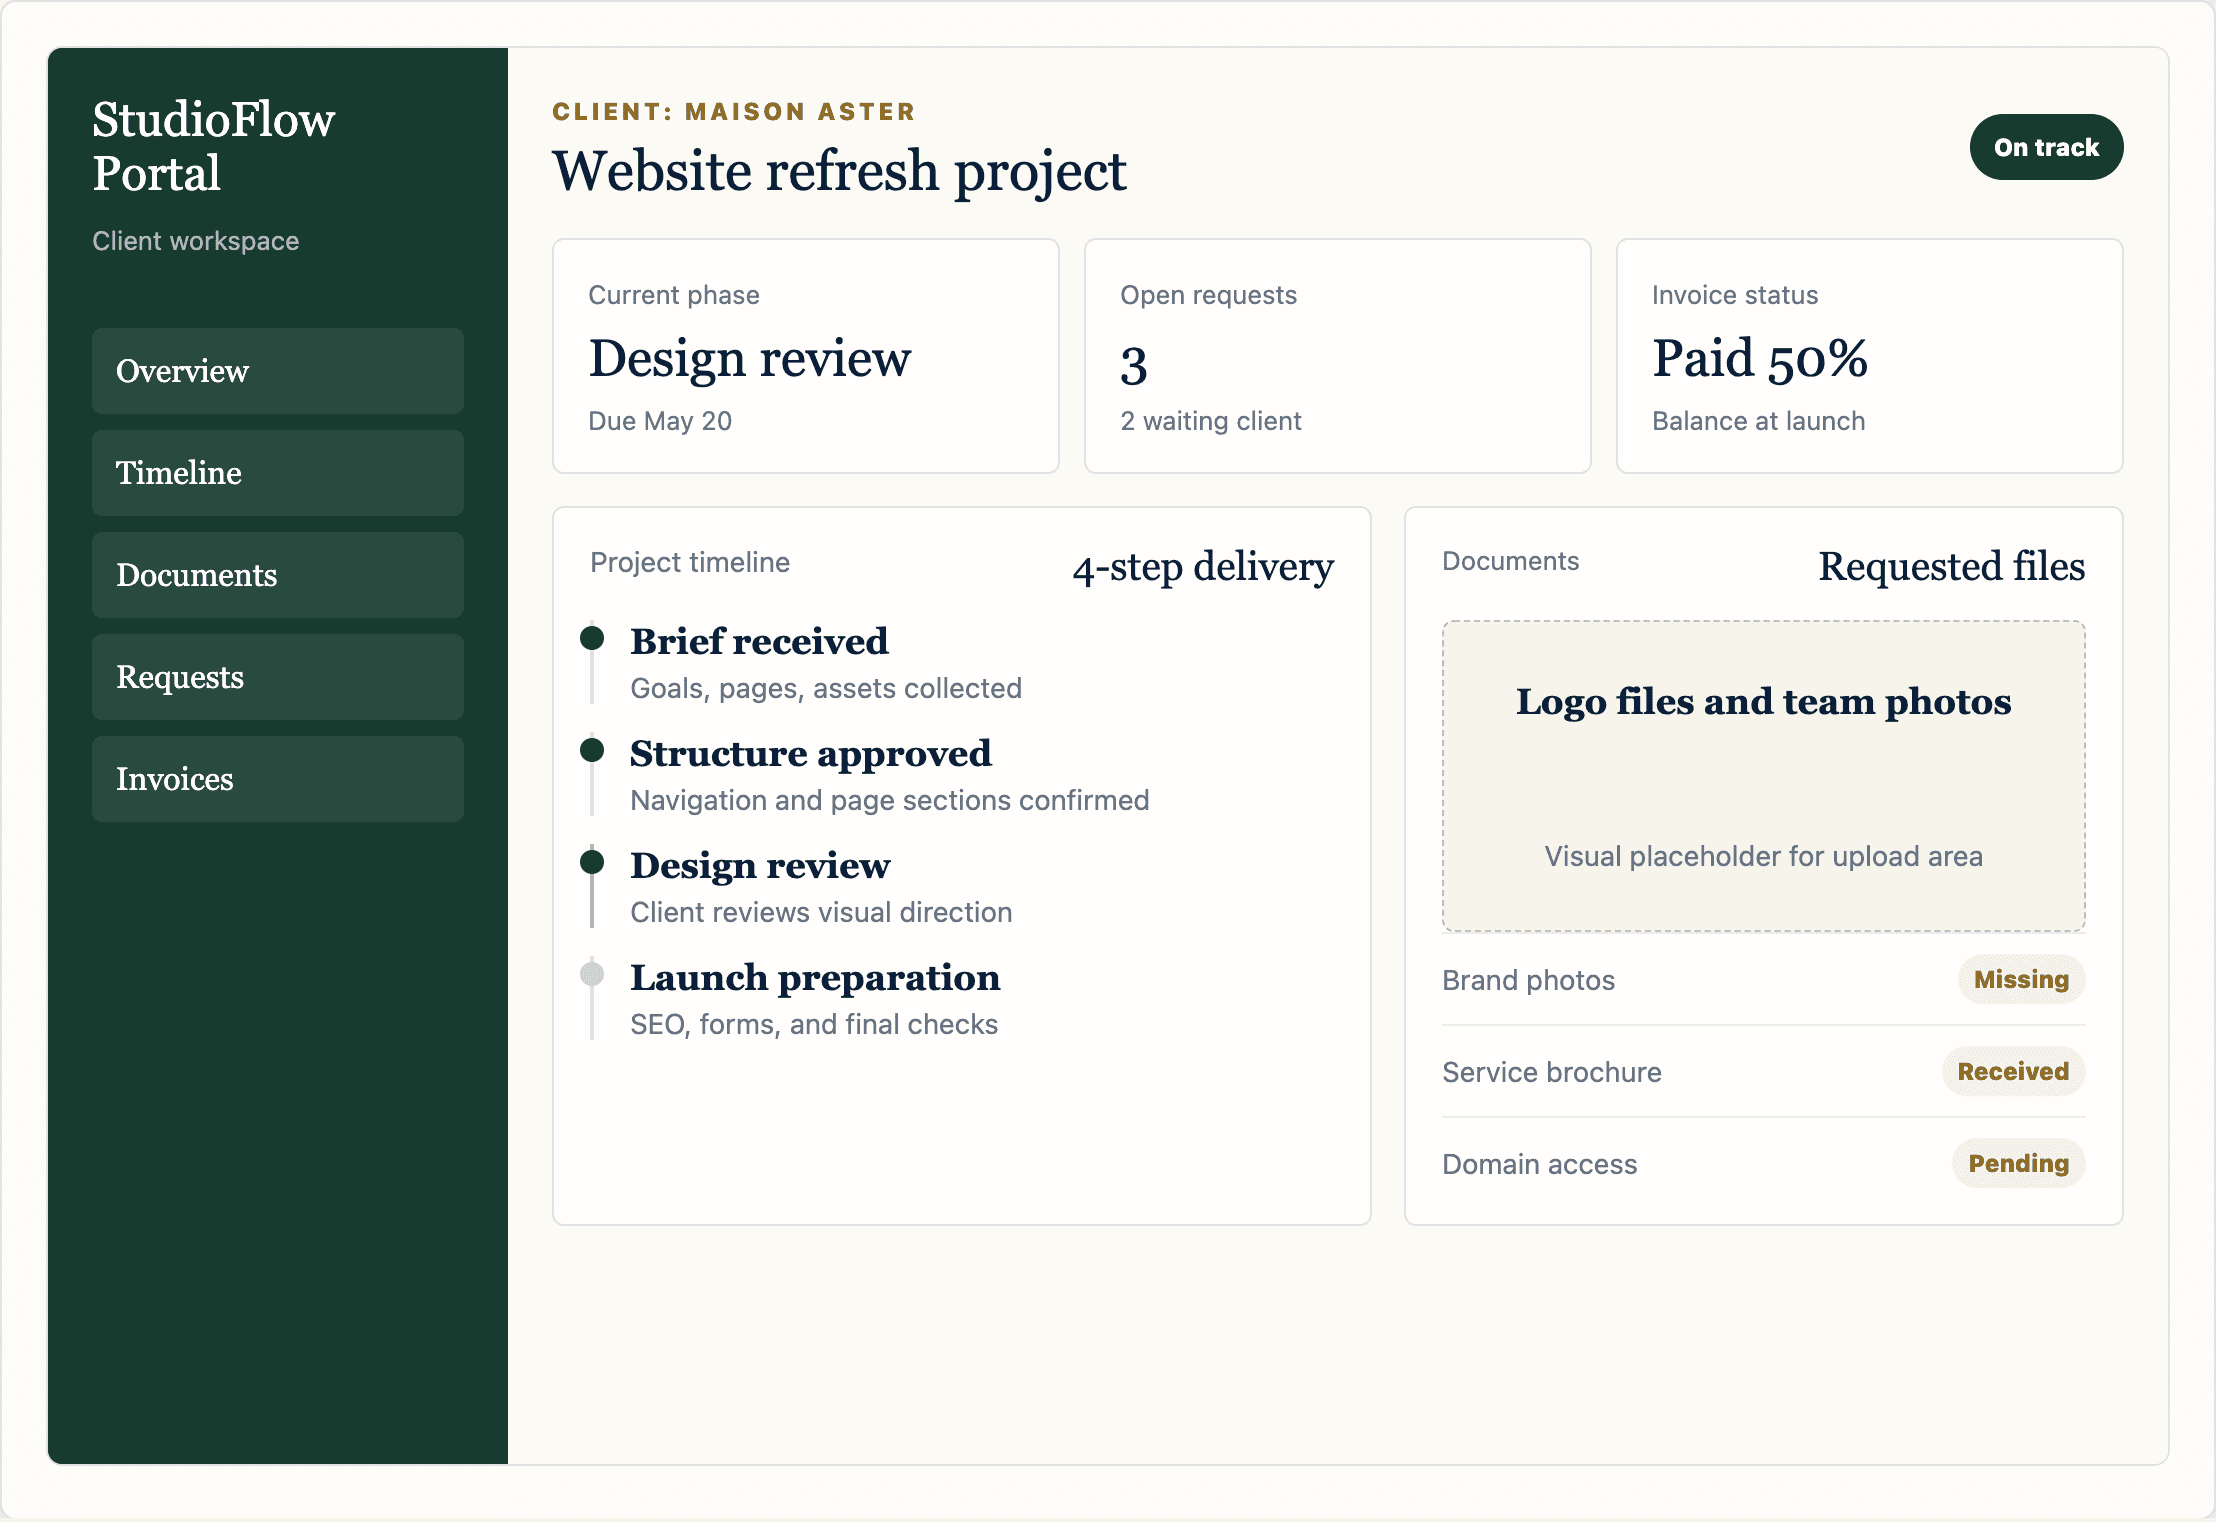
Task: Select the Design review step in timeline
Action: tap(760, 865)
